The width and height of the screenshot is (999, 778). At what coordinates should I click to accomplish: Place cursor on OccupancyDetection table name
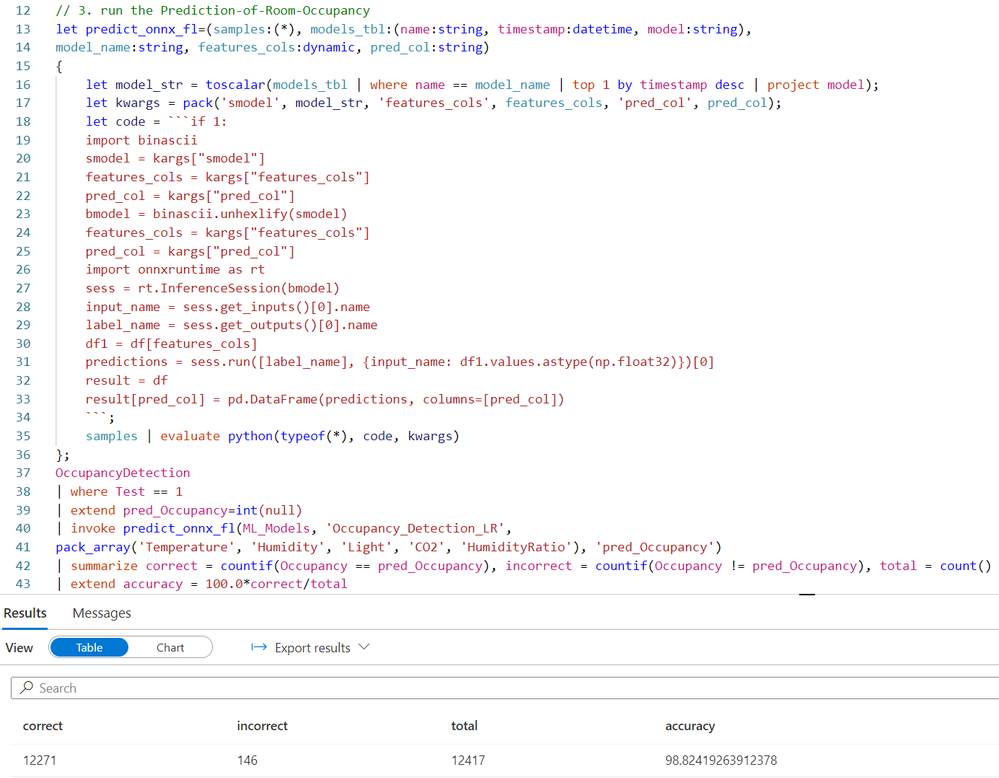coord(122,473)
